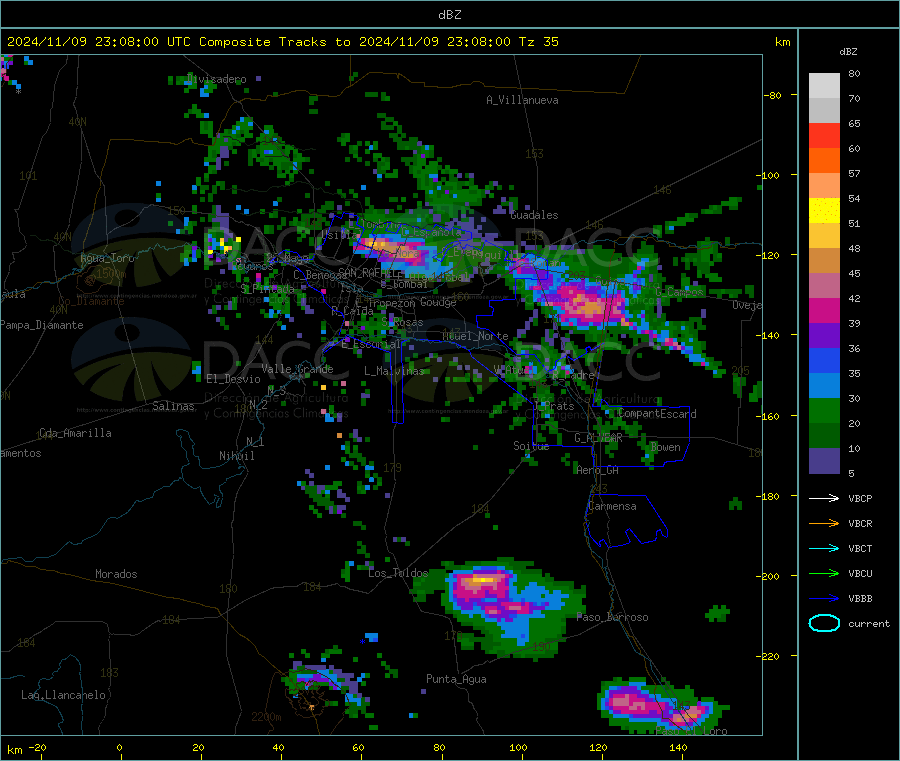Viewport: 900px width, 761px height.
Task: Click the blue VBBB arrow legend icon
Action: coord(824,599)
